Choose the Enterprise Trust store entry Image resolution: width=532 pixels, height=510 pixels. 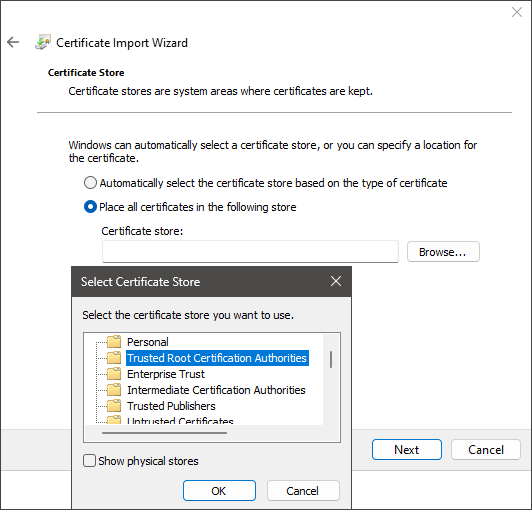click(166, 374)
